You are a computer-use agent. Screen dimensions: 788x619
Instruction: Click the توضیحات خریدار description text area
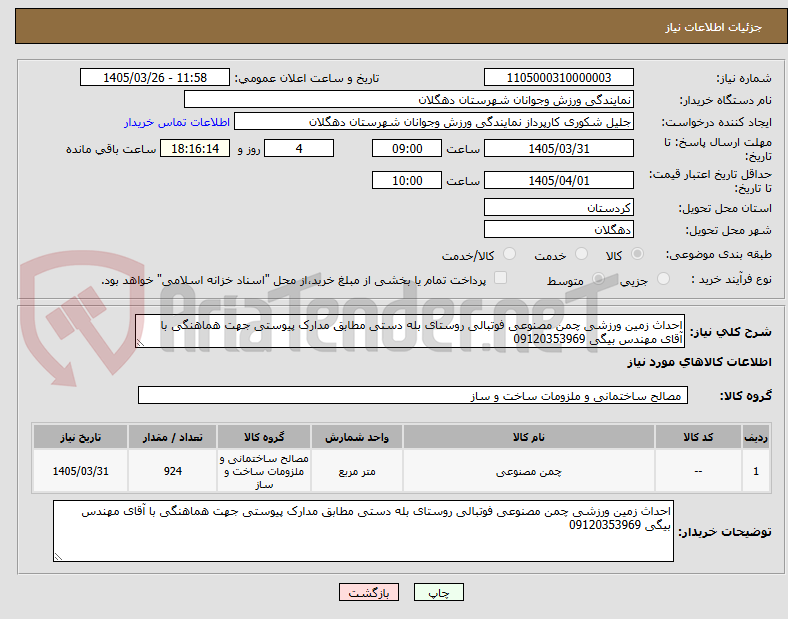[363, 531]
